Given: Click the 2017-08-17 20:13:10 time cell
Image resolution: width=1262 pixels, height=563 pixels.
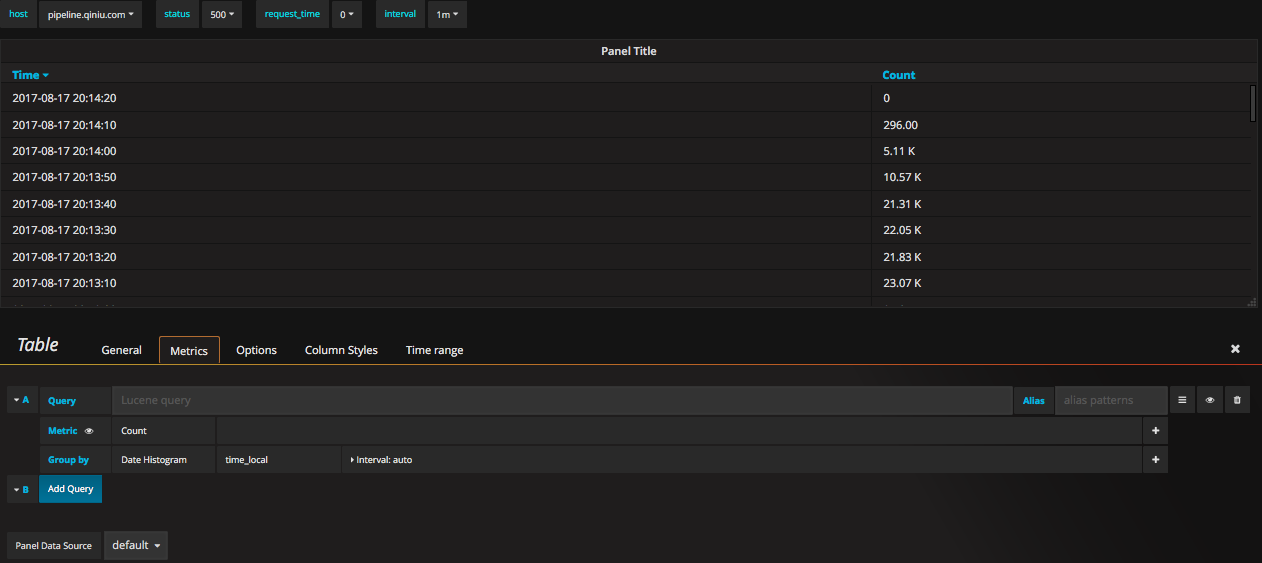Looking at the screenshot, I should point(64,283).
